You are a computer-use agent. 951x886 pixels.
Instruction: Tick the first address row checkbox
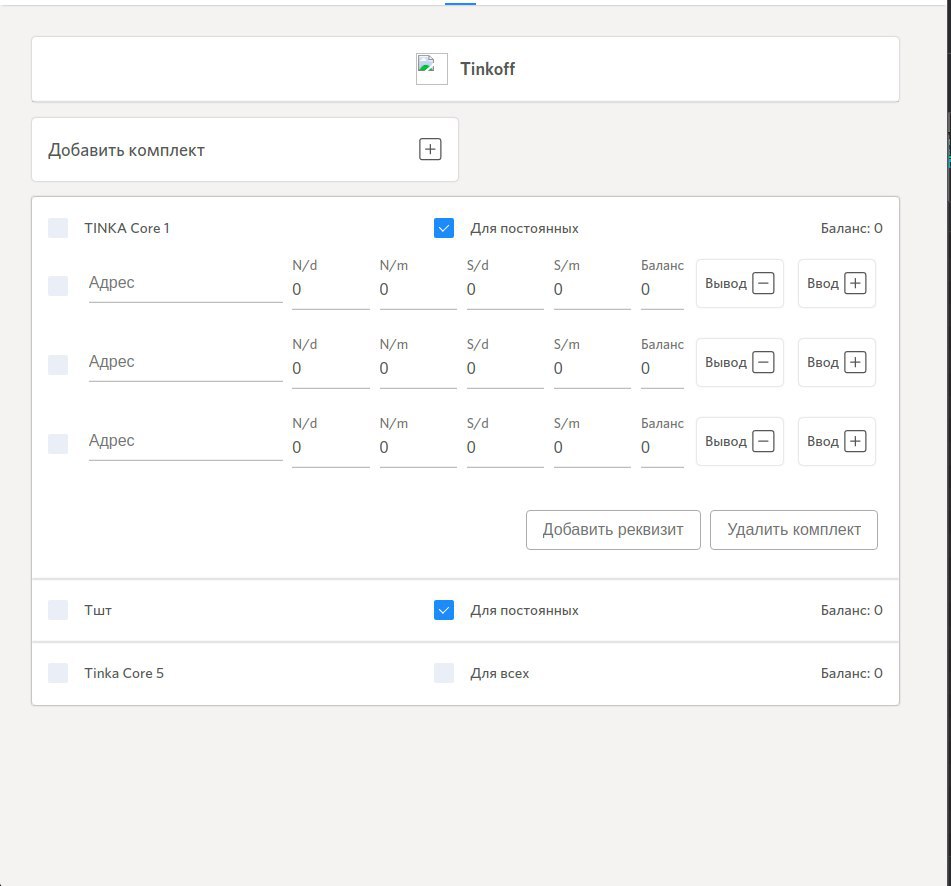[x=58, y=286]
